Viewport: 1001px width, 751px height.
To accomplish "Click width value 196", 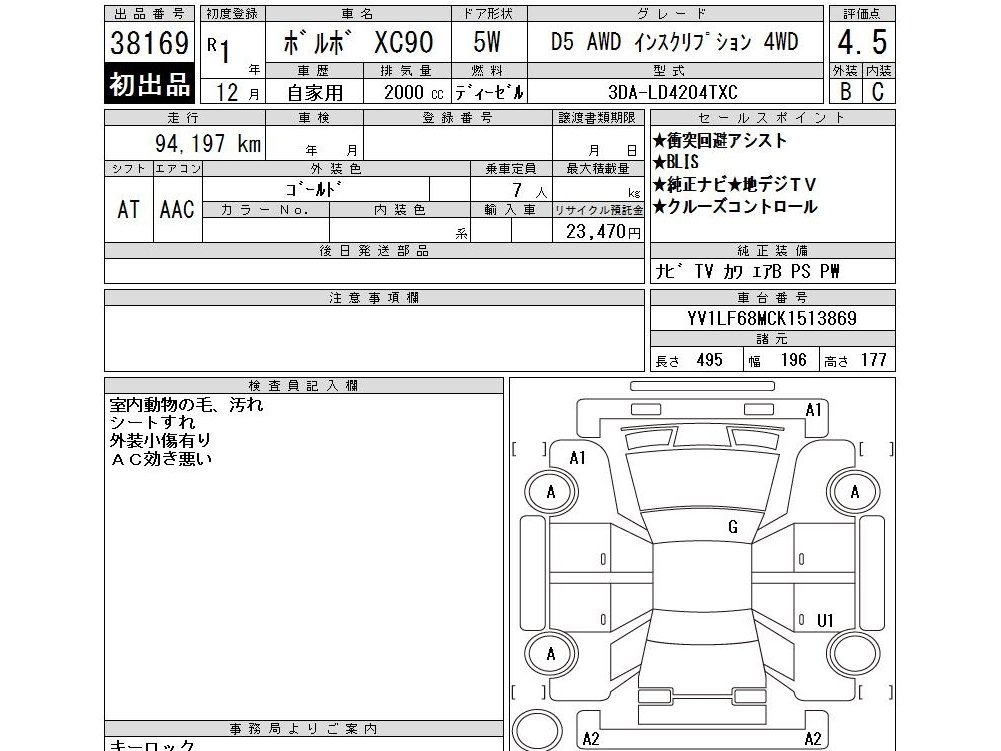I will coord(794,360).
